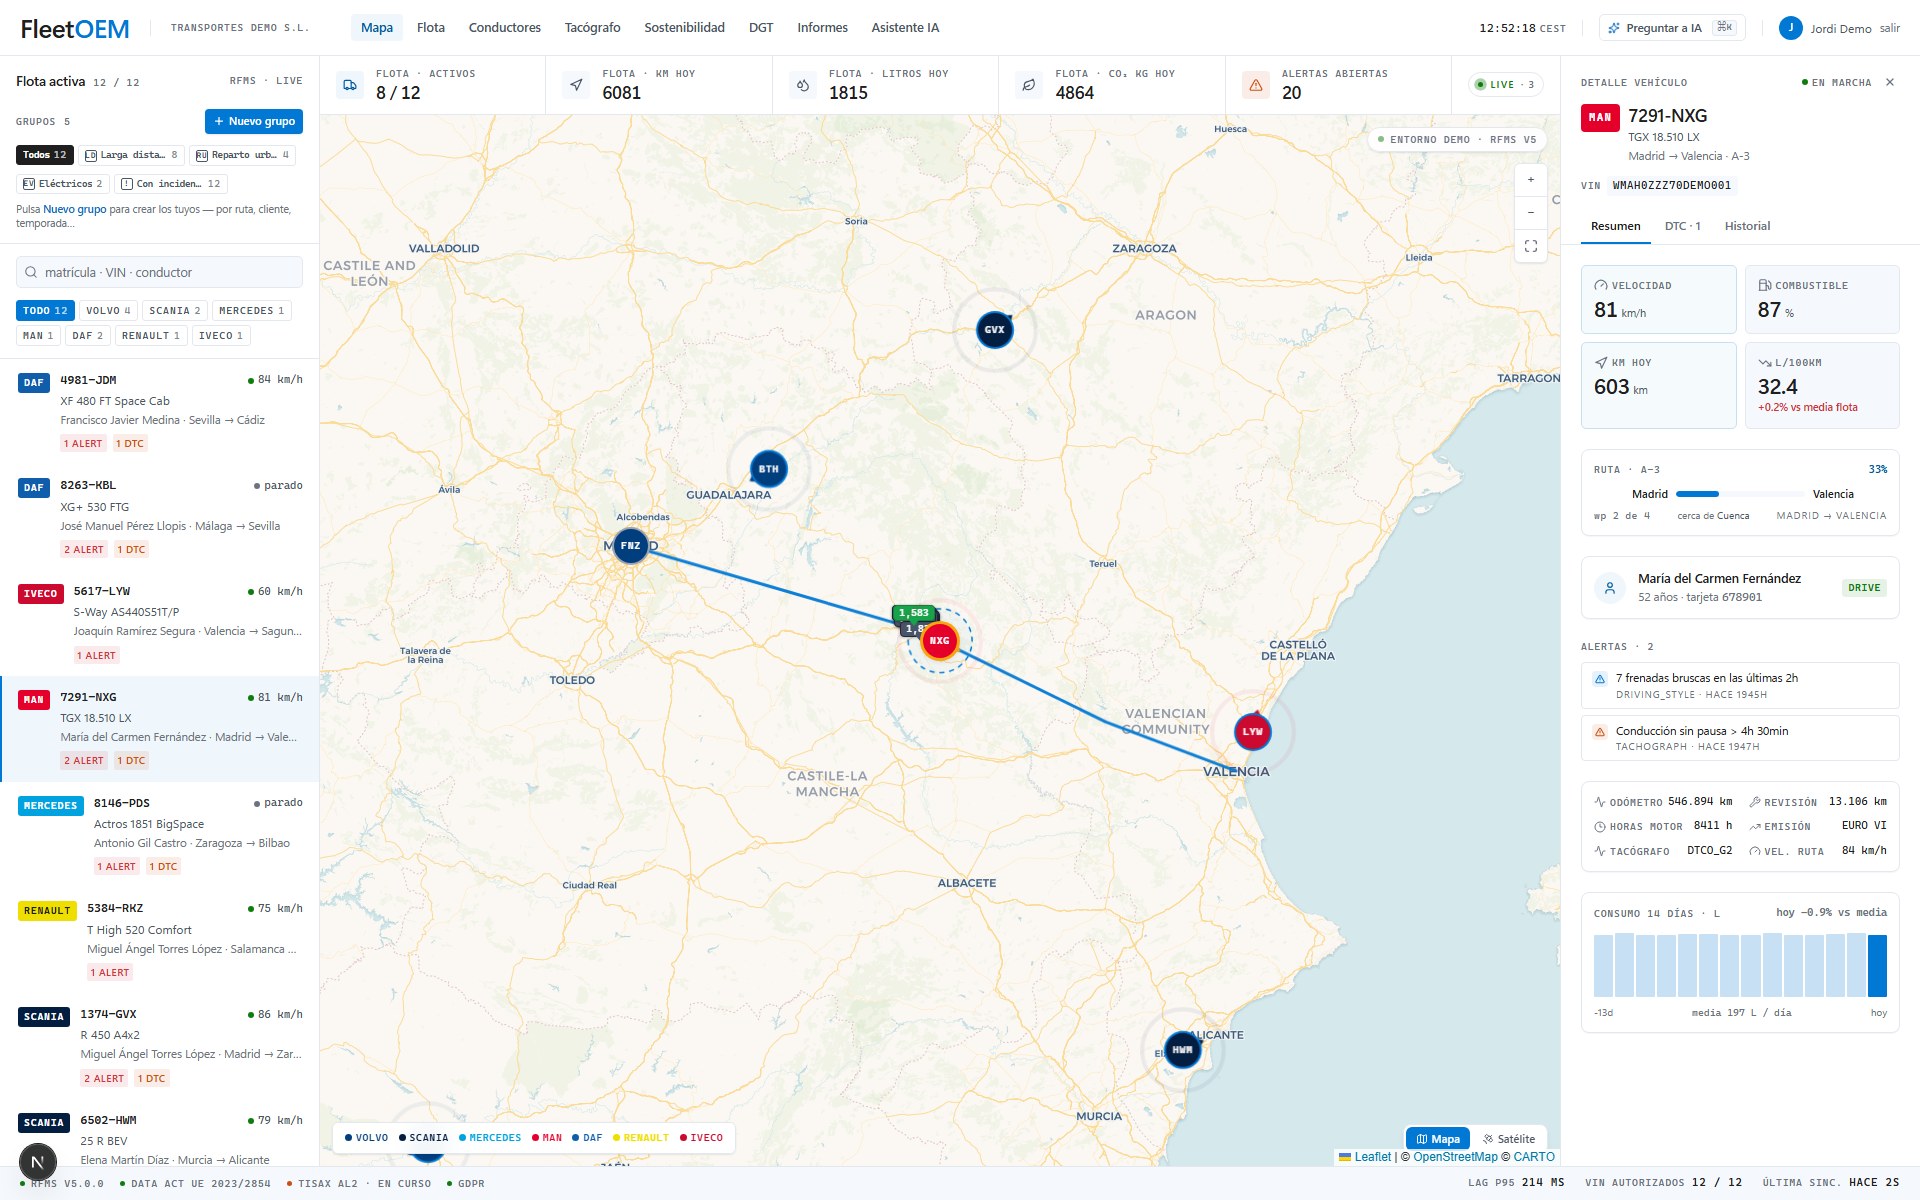Open the Informes section
This screenshot has width=1920, height=1200.
point(823,28)
